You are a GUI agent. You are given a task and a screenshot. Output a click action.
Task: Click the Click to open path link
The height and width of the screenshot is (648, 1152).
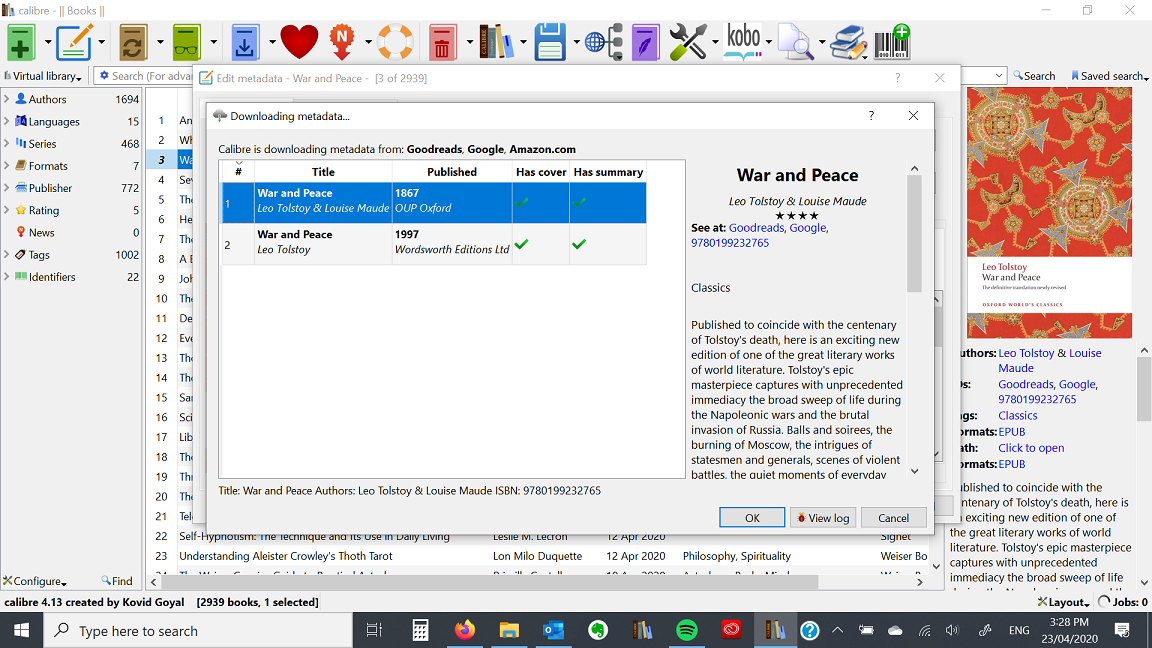coord(1031,447)
